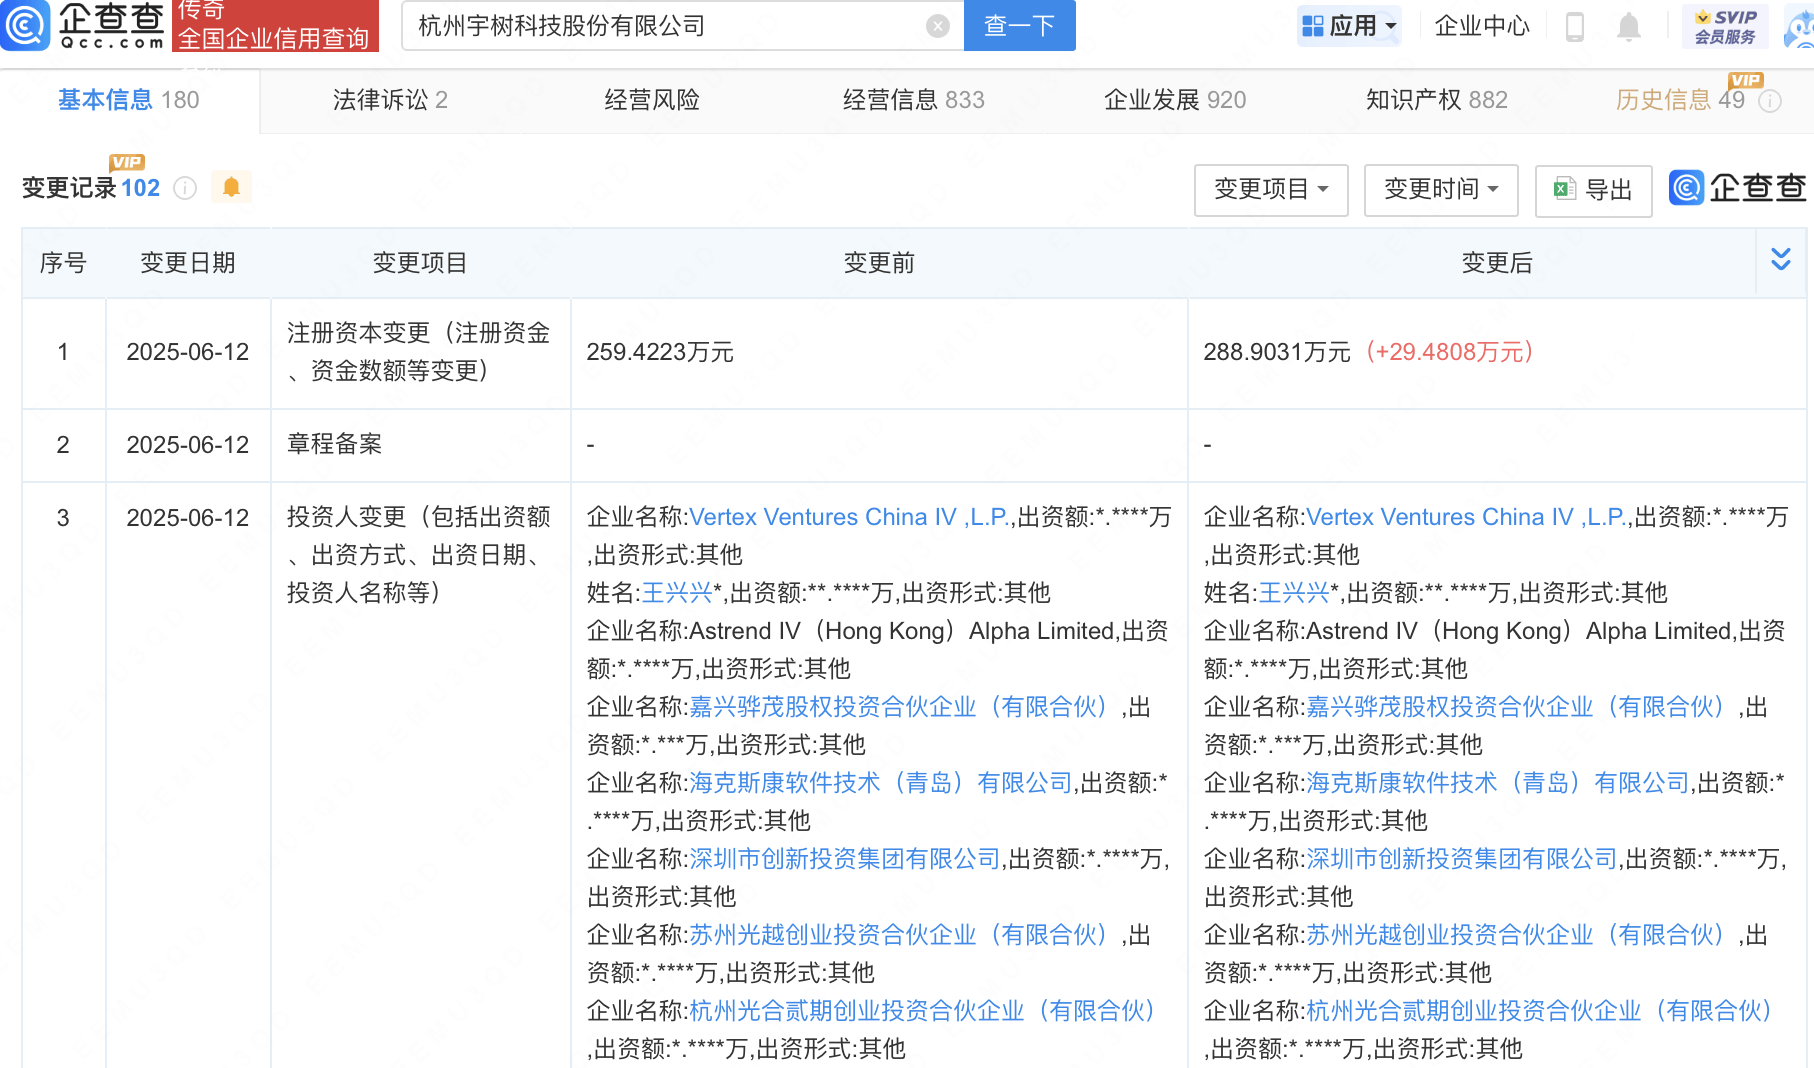Image resolution: width=1814 pixels, height=1068 pixels.
Task: Click the orange bell alert for change records
Action: (x=231, y=187)
